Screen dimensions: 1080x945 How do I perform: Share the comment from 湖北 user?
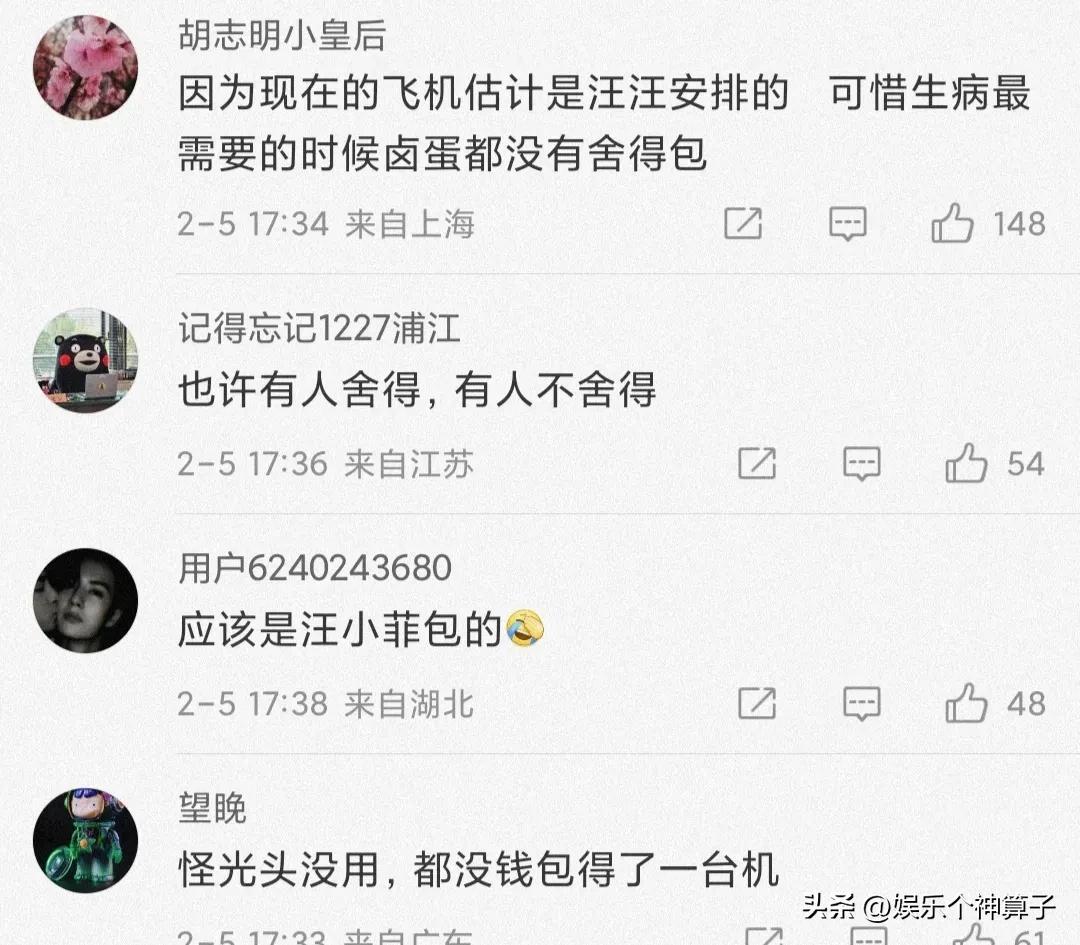tap(757, 703)
